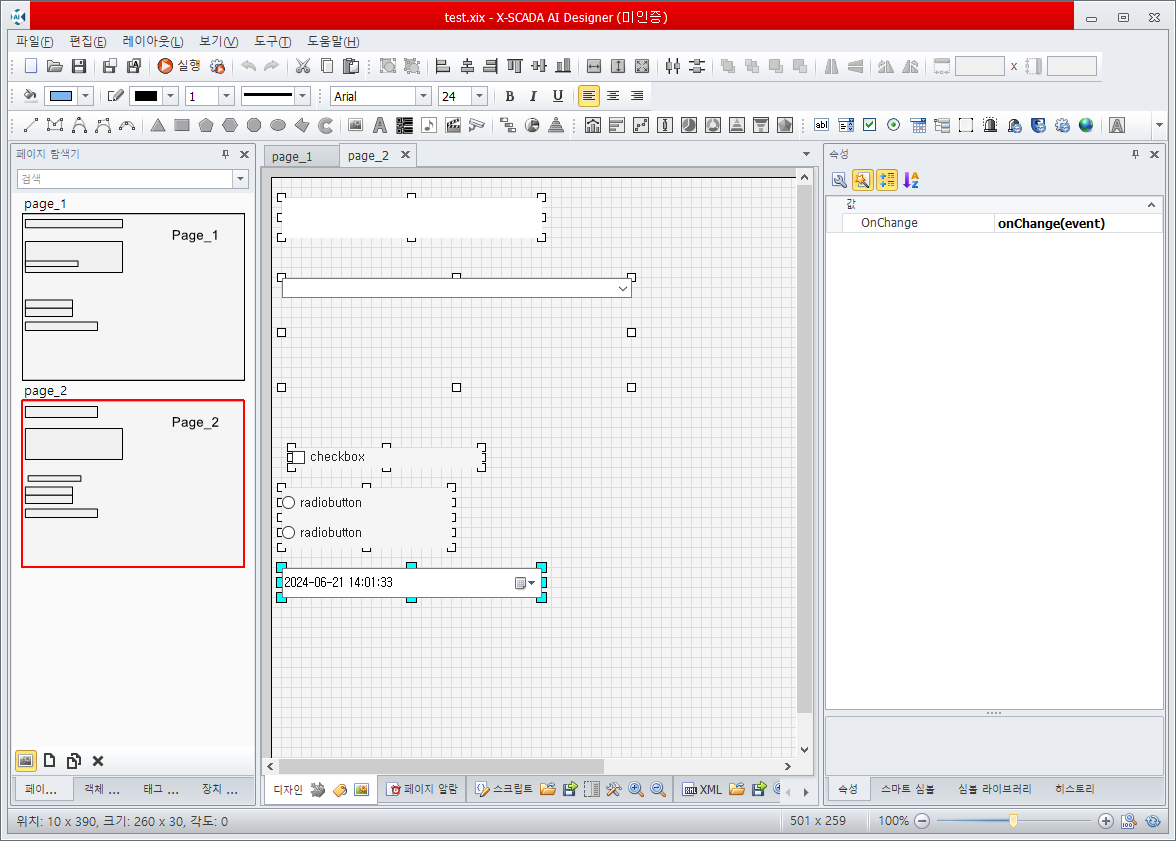Zoom in magnifier icon bottom toolbar

coord(636,789)
